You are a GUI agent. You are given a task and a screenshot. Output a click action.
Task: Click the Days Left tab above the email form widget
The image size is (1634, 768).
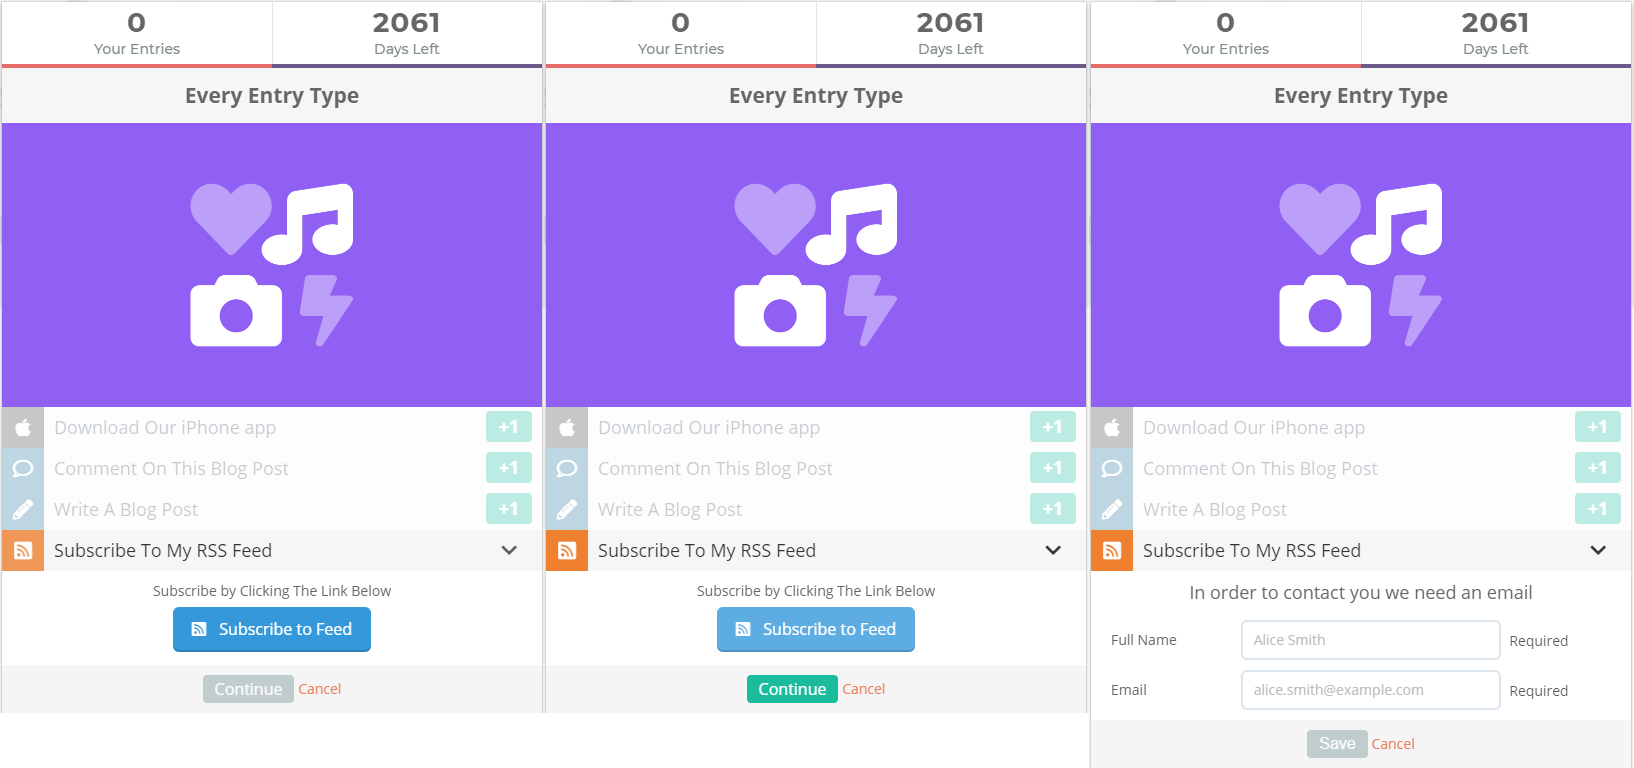coord(1495,33)
